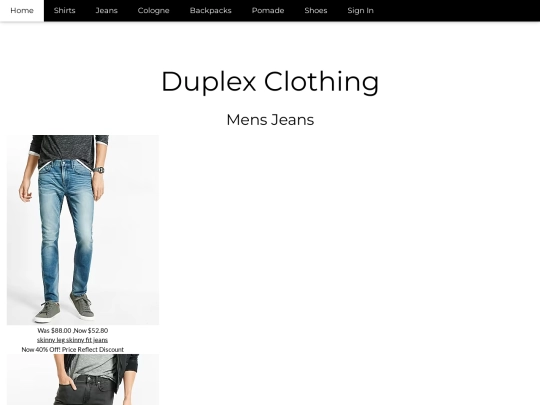Open the black jeans product photo
Image resolution: width=540 pixels, height=405 pixels.
[x=83, y=380]
